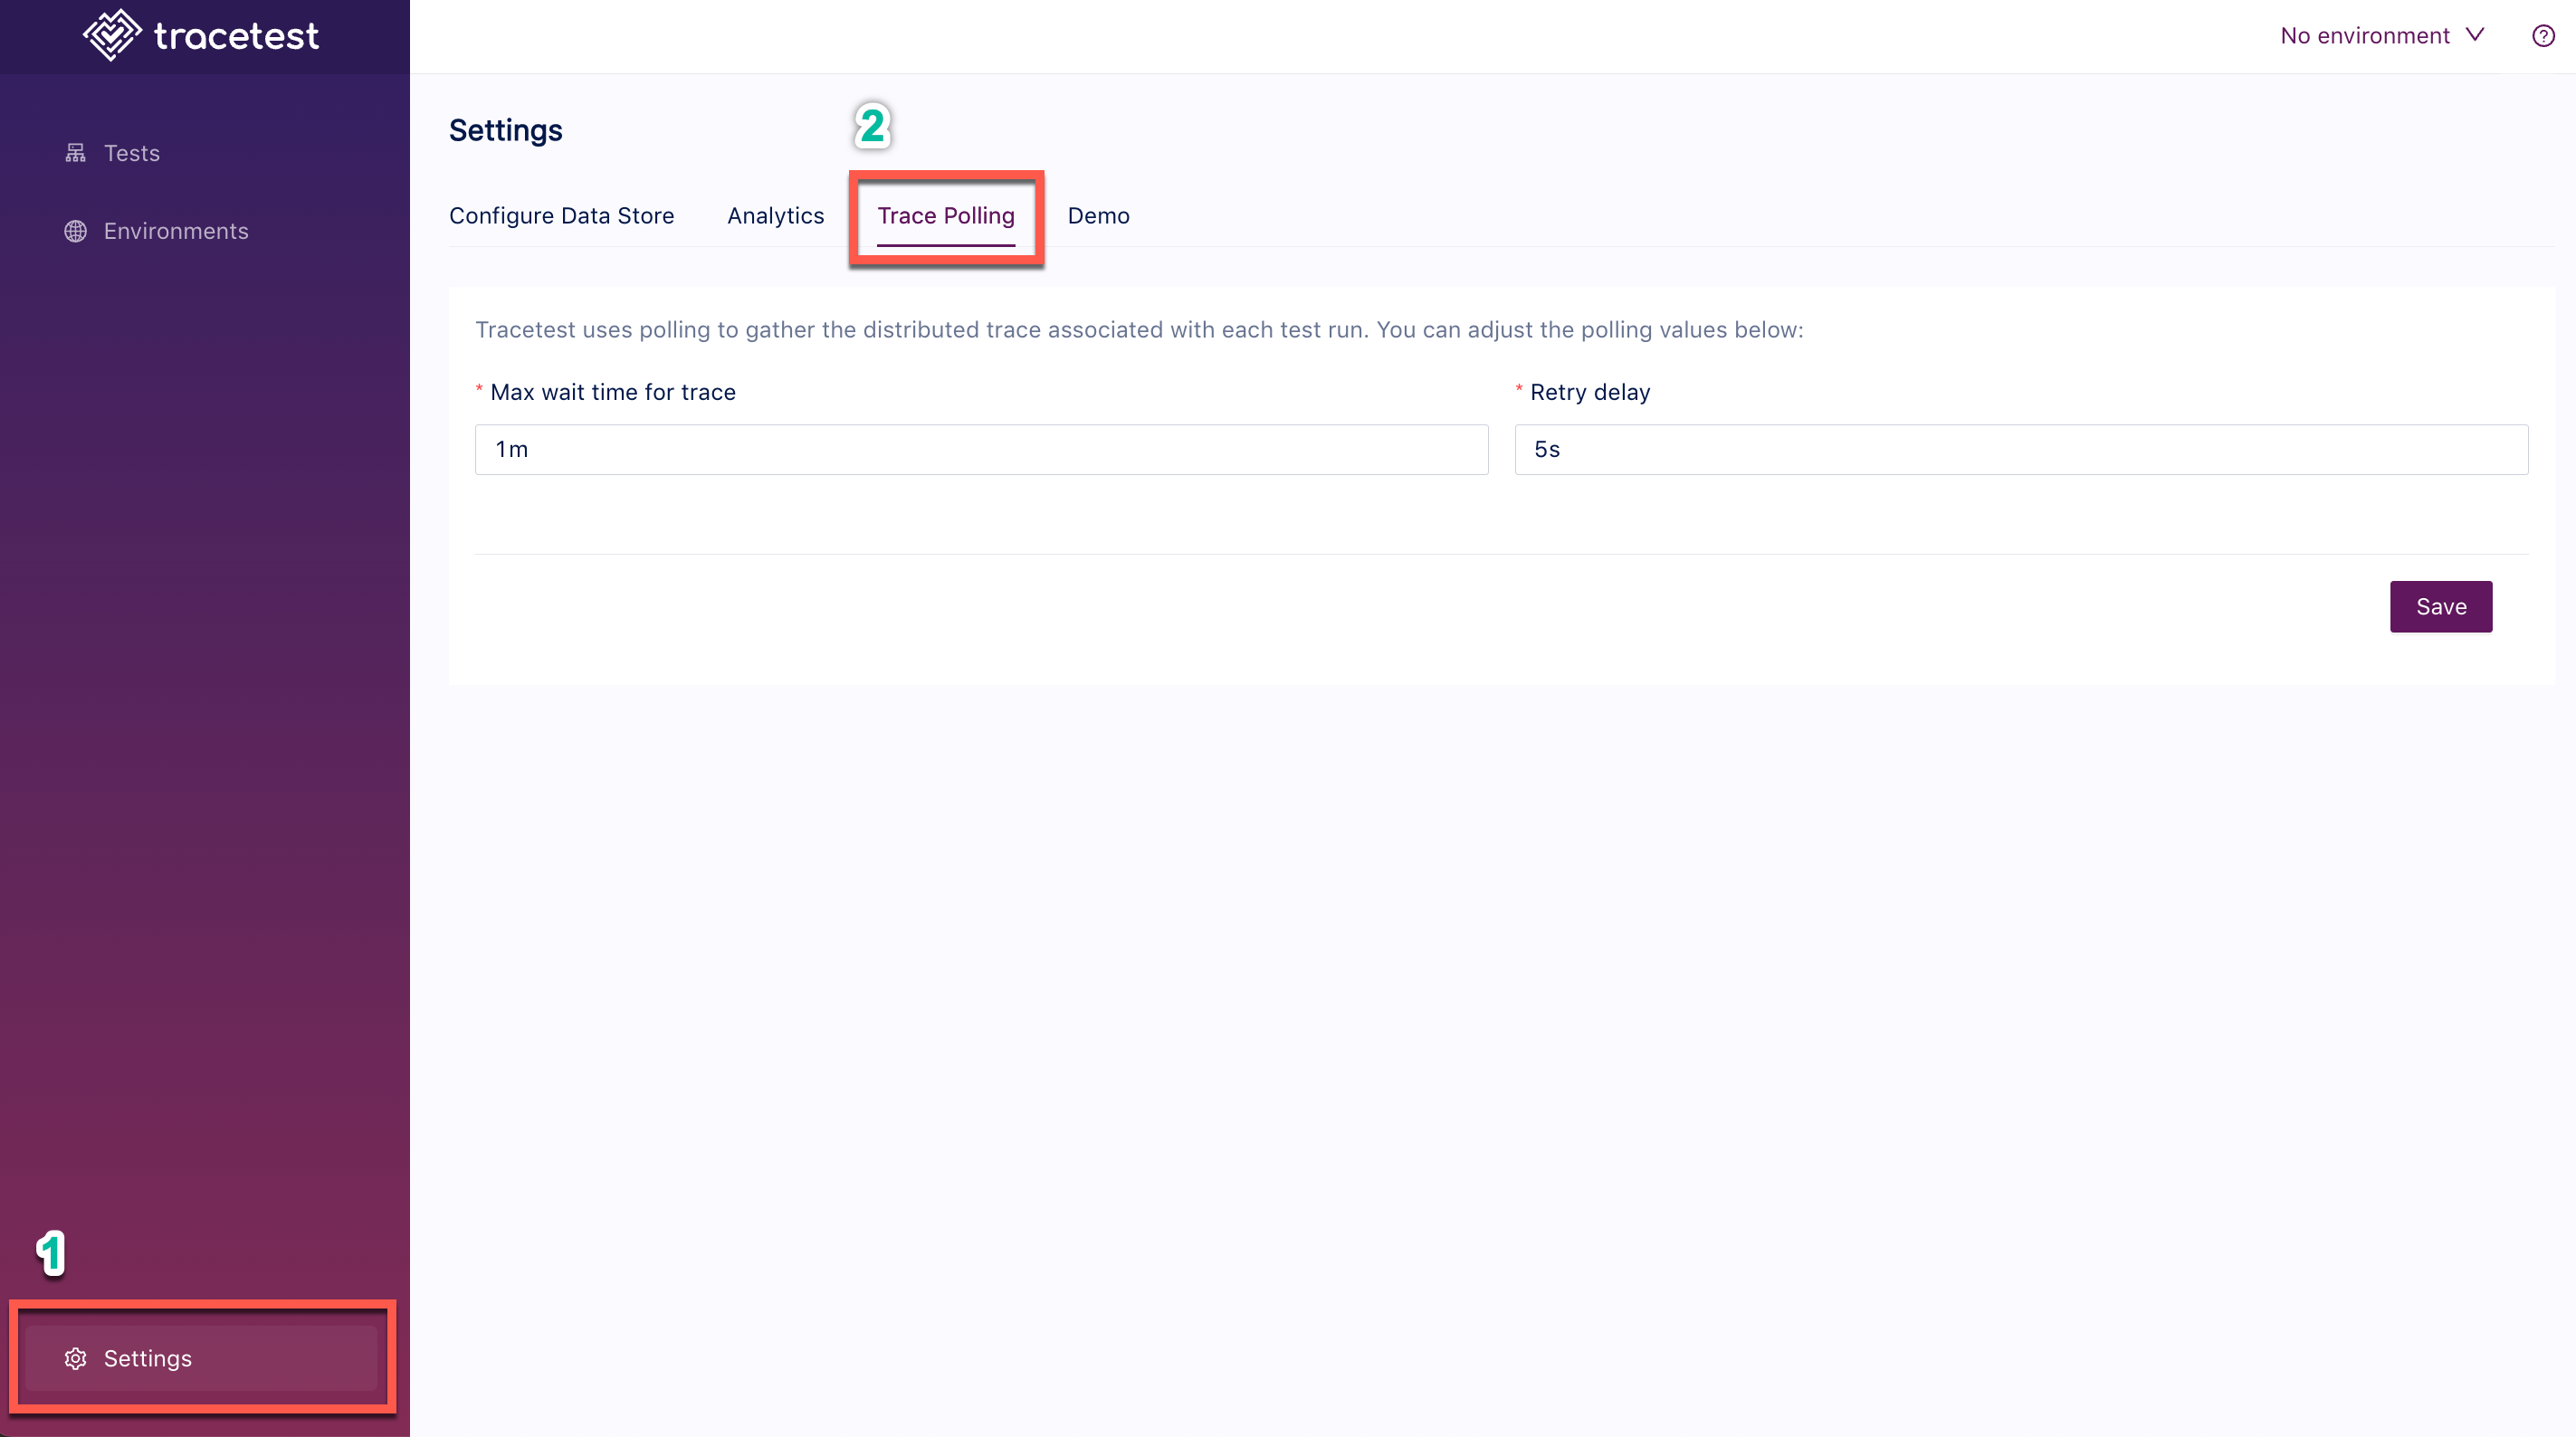
Task: Enable demo mode toggle
Action: [1099, 214]
